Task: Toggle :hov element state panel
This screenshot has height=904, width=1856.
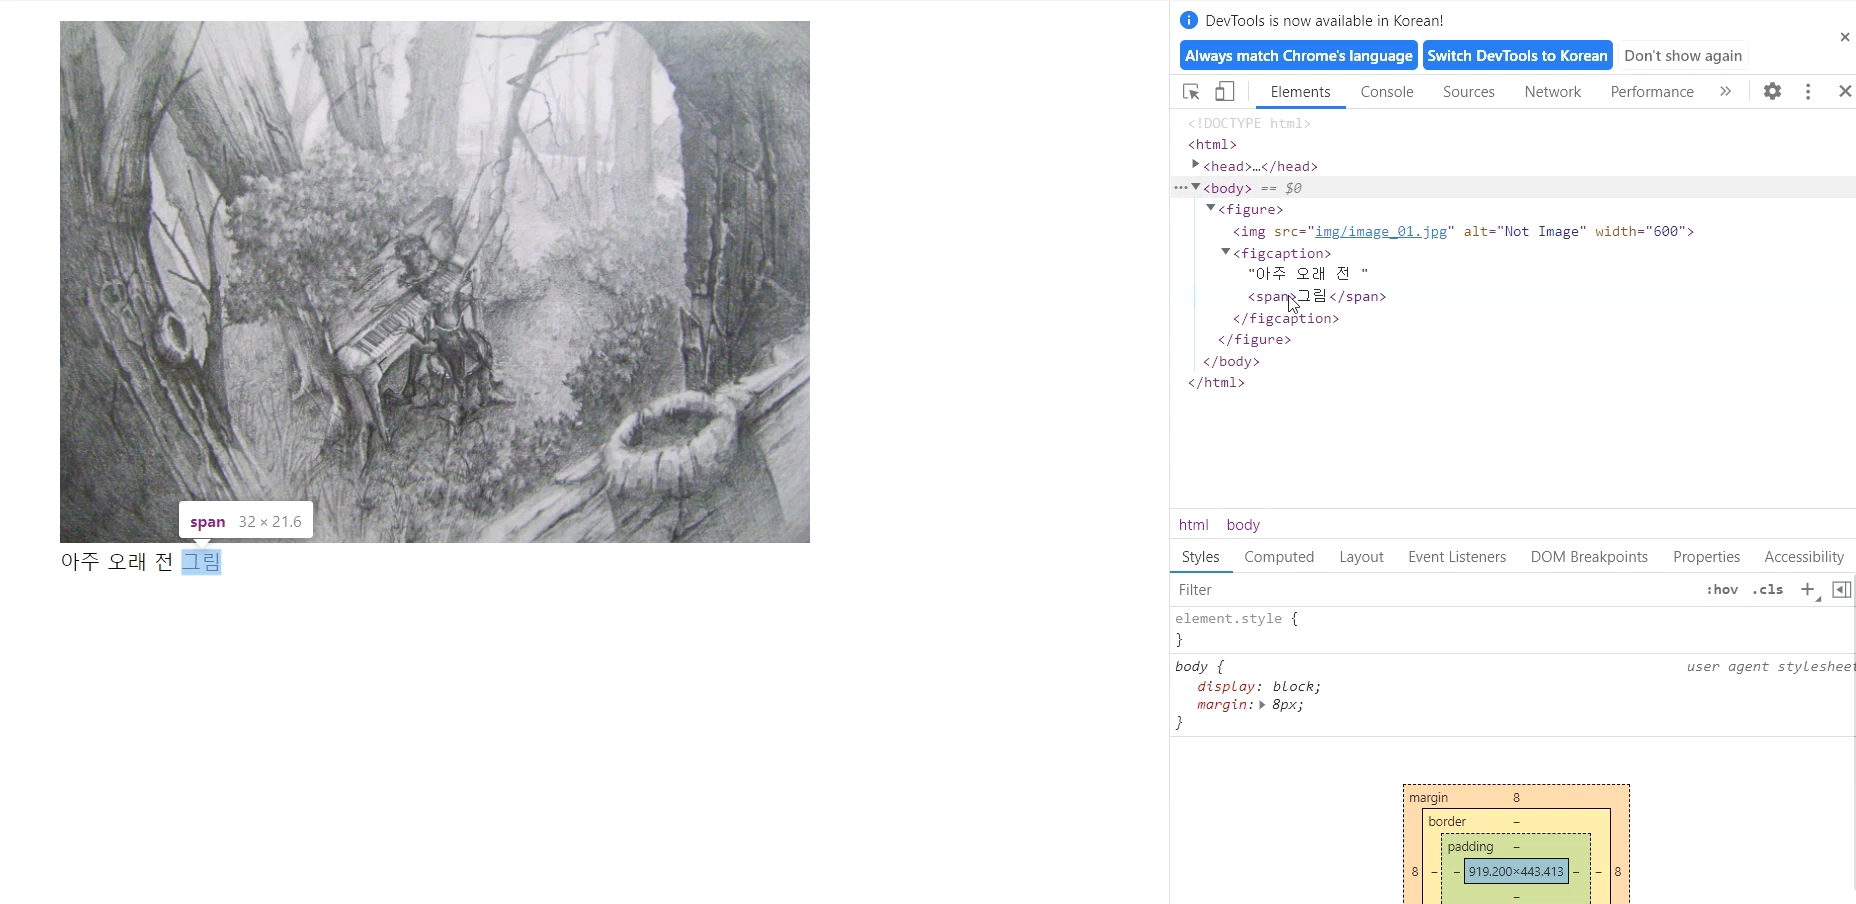Action: click(1722, 589)
